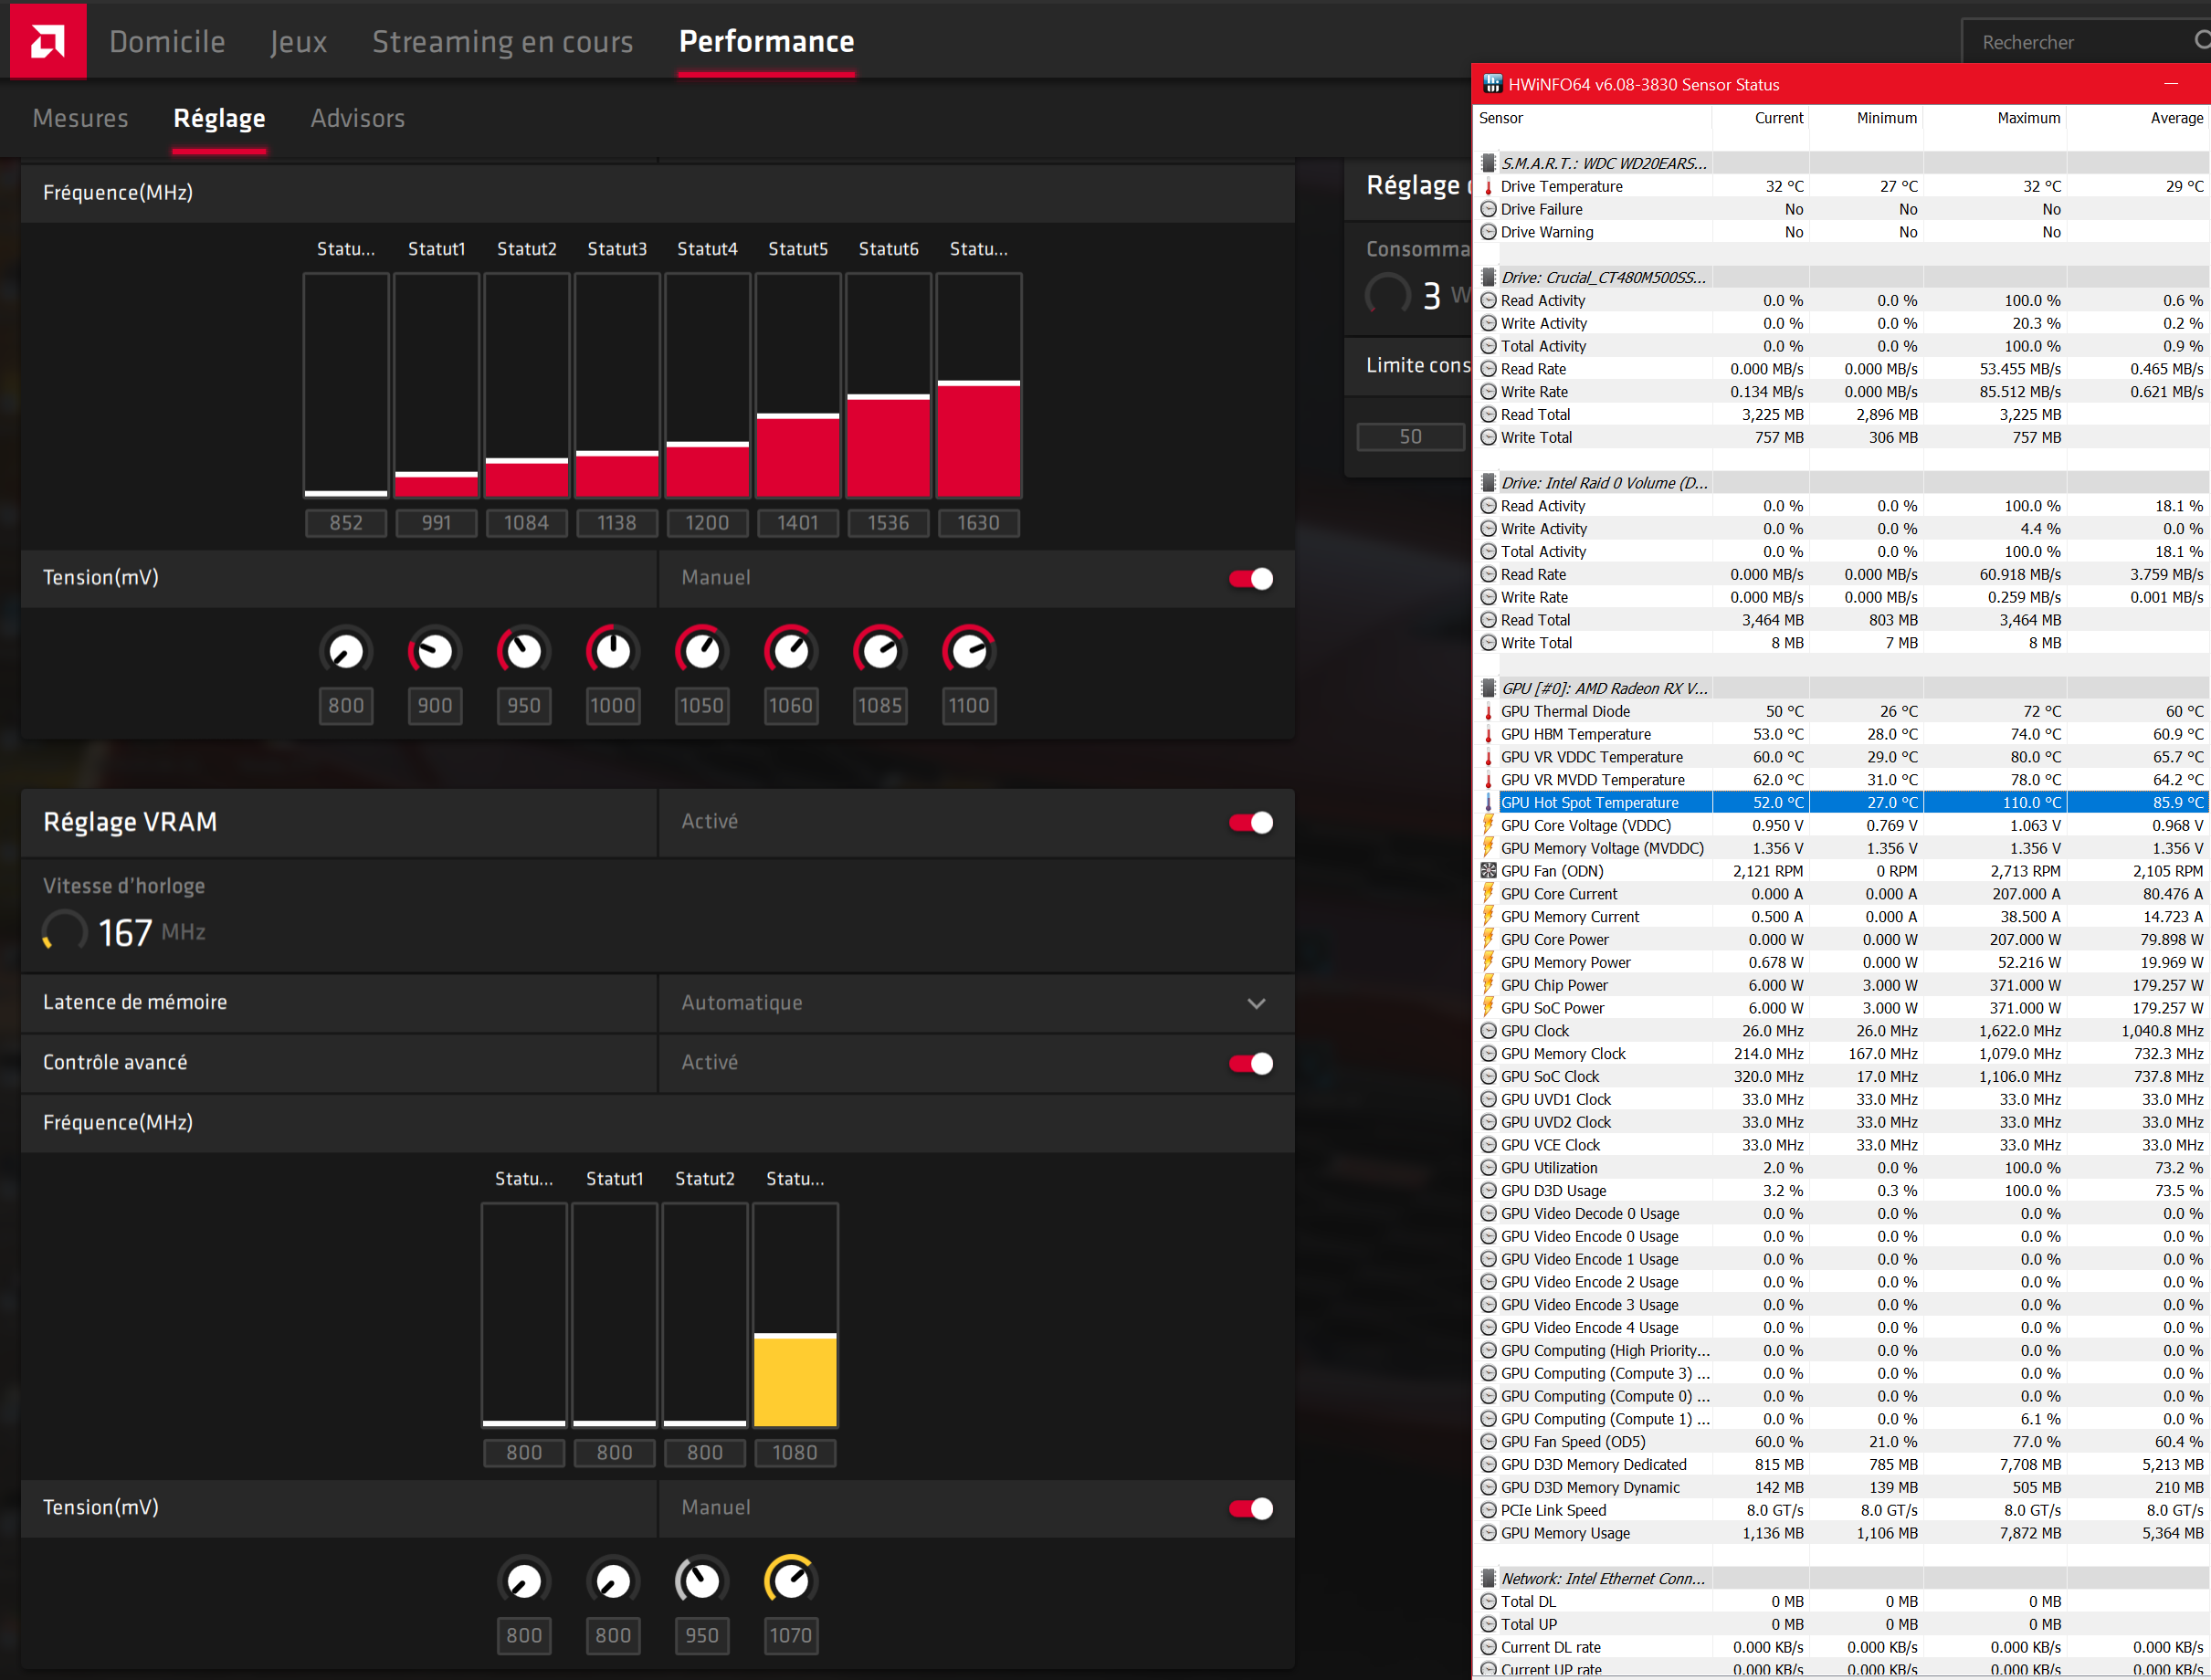Viewport: 2211px width, 1680px height.
Task: Click the HWiNFO64 title bar app icon
Action: [1492, 84]
